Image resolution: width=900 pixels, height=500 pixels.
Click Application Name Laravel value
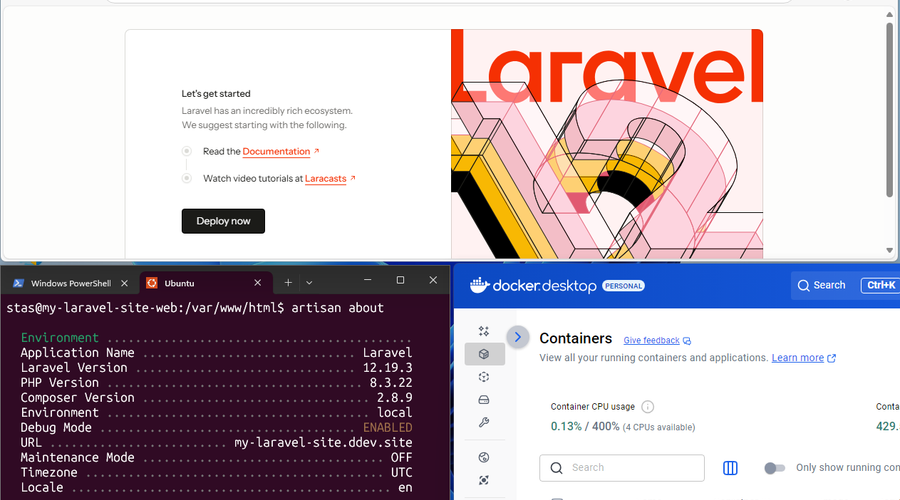click(387, 353)
